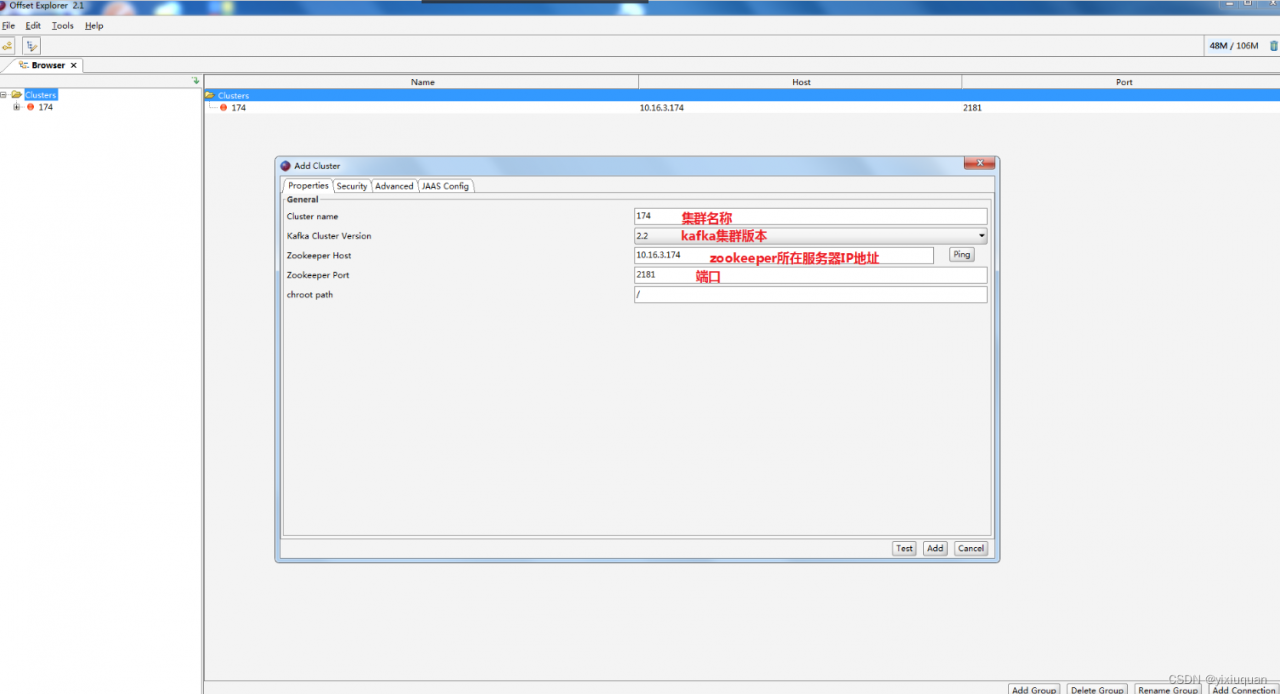Open the Edit menu
Image resolution: width=1280 pixels, height=694 pixels.
(33, 26)
